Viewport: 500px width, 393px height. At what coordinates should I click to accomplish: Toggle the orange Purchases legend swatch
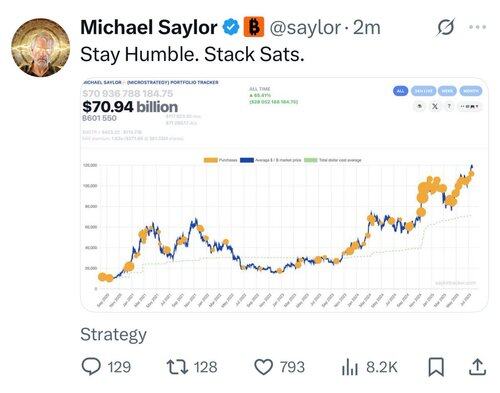click(211, 160)
